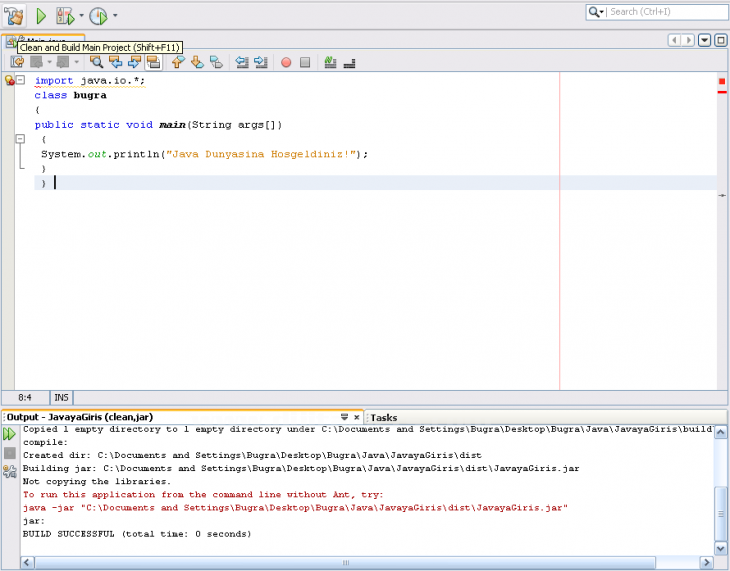
Task: Stop macro recording with square icon
Action: click(305, 62)
